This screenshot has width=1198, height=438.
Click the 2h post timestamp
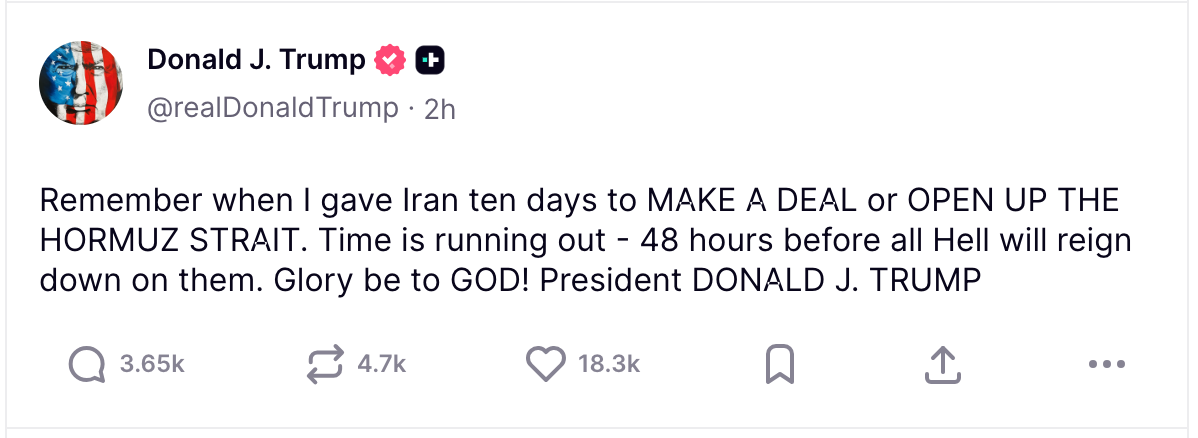pos(440,109)
